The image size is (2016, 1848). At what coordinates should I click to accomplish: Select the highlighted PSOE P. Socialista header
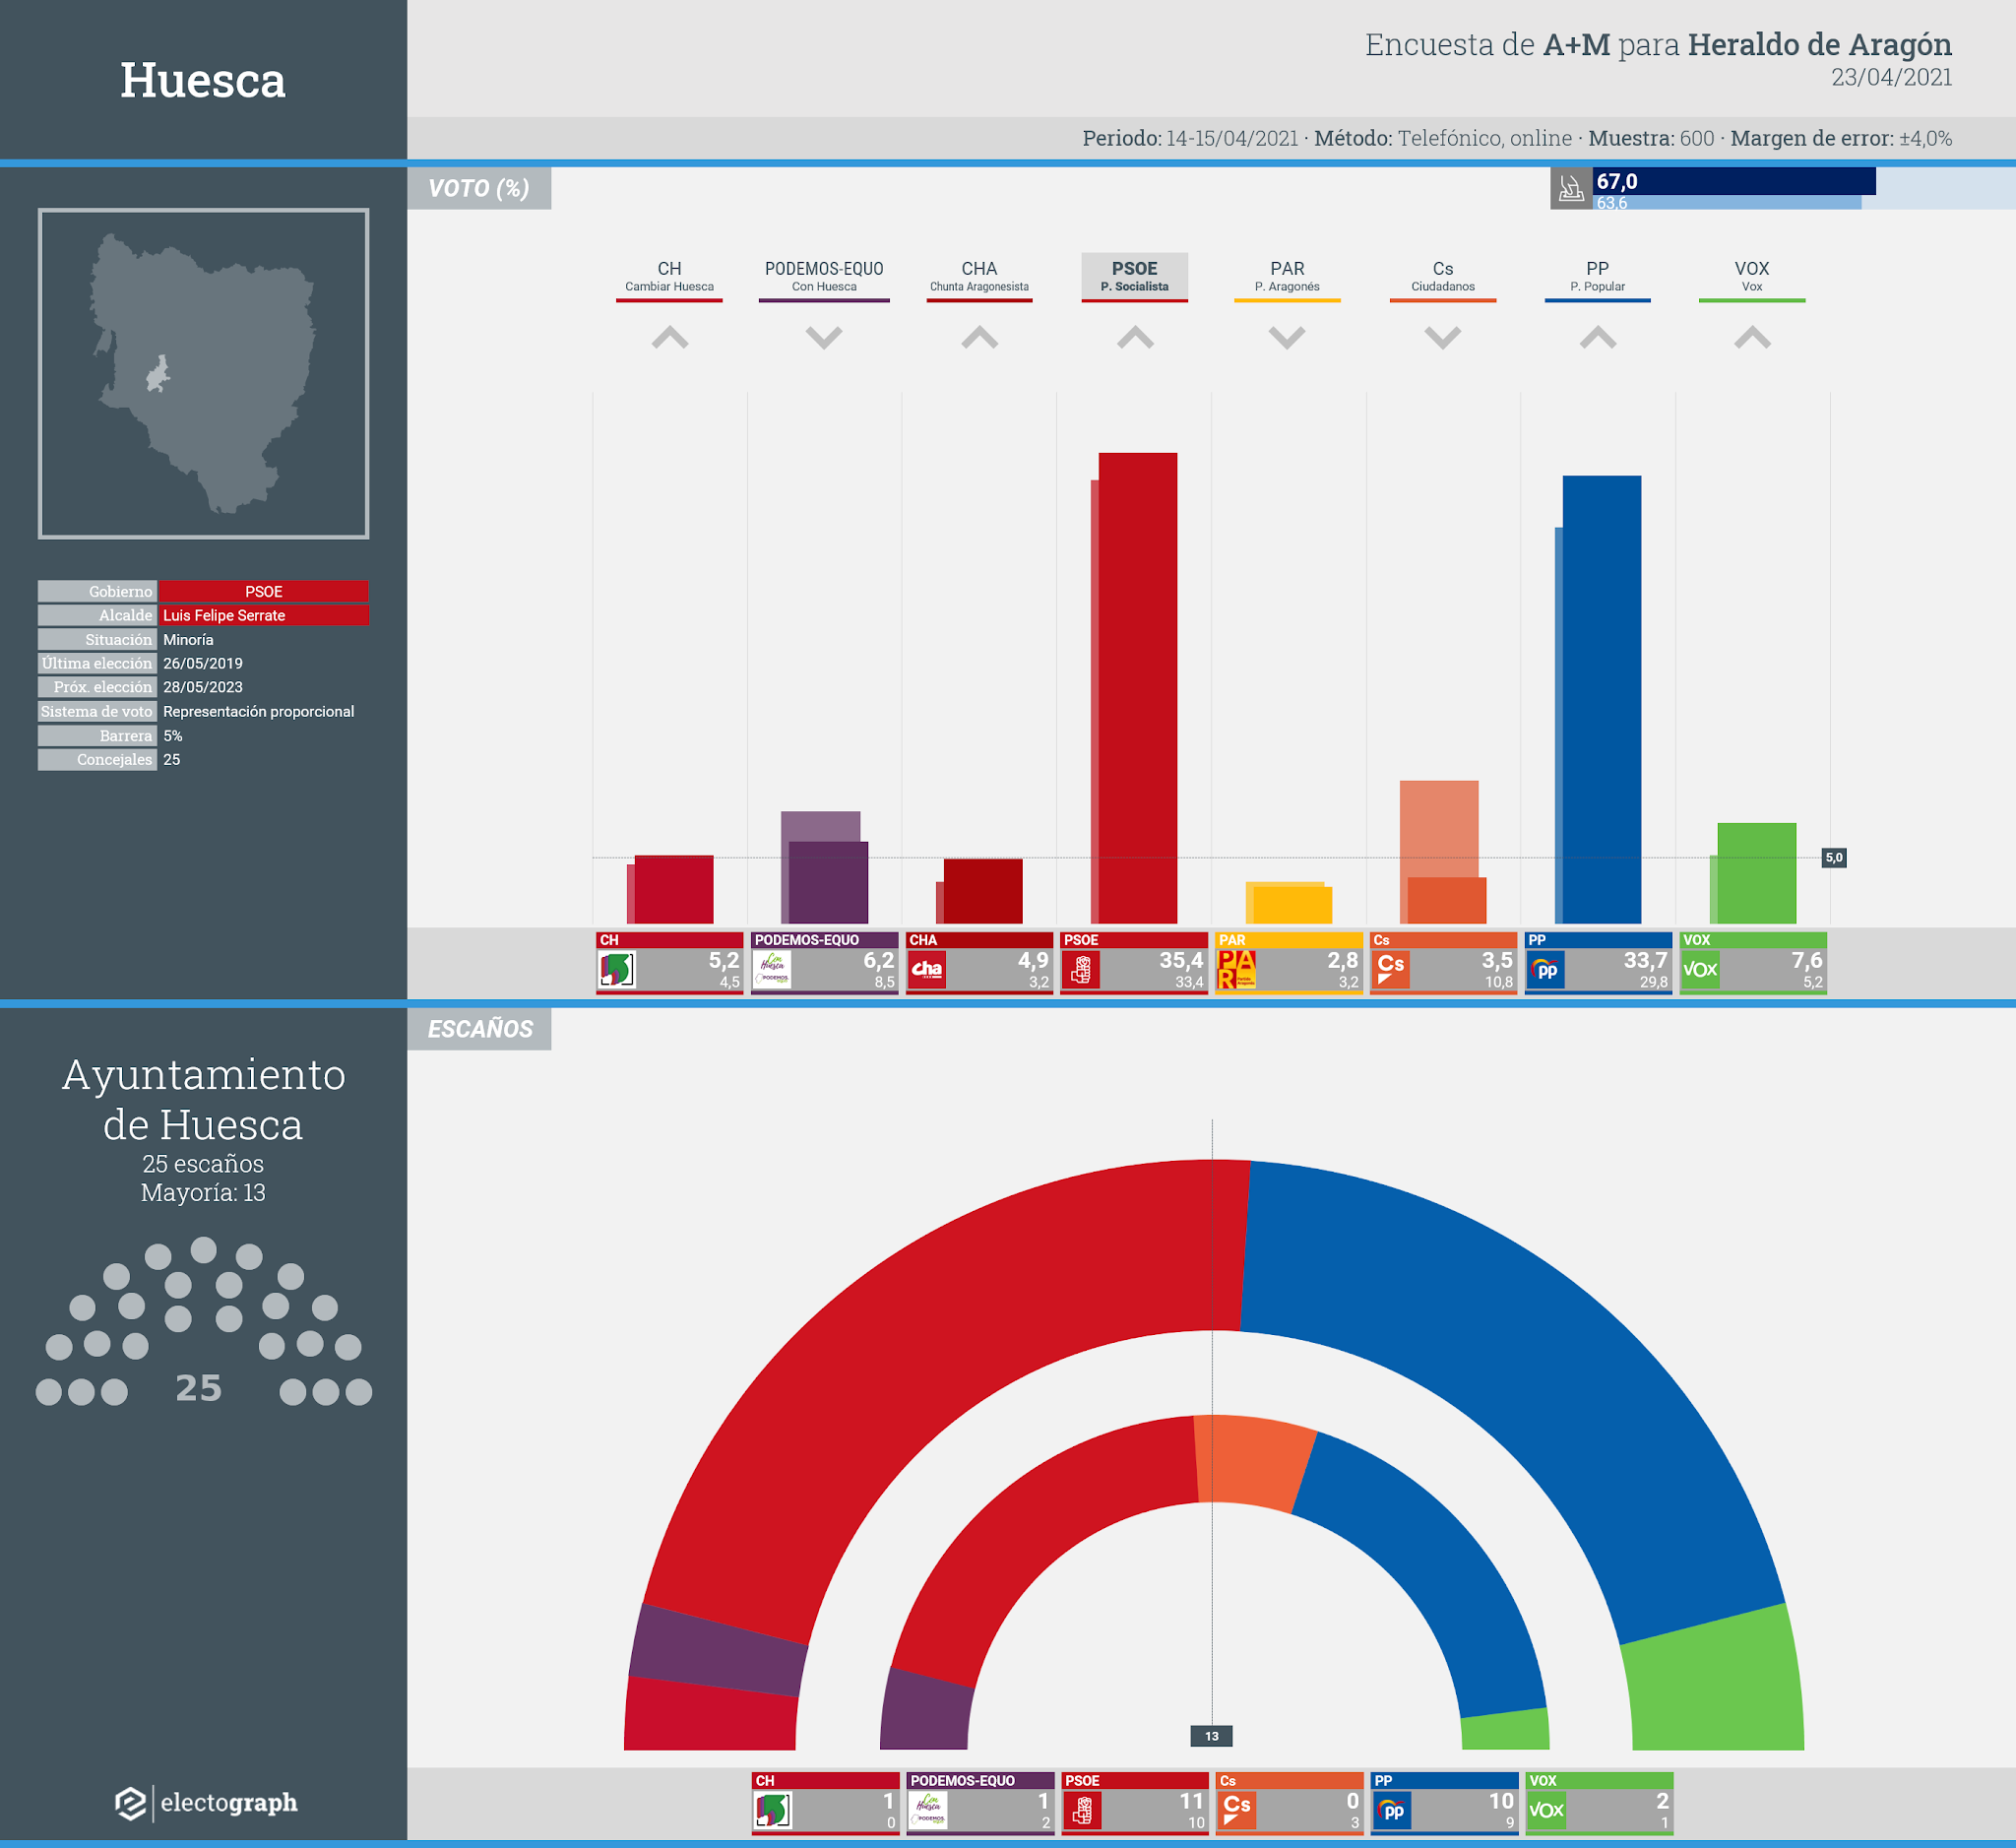click(x=1135, y=277)
